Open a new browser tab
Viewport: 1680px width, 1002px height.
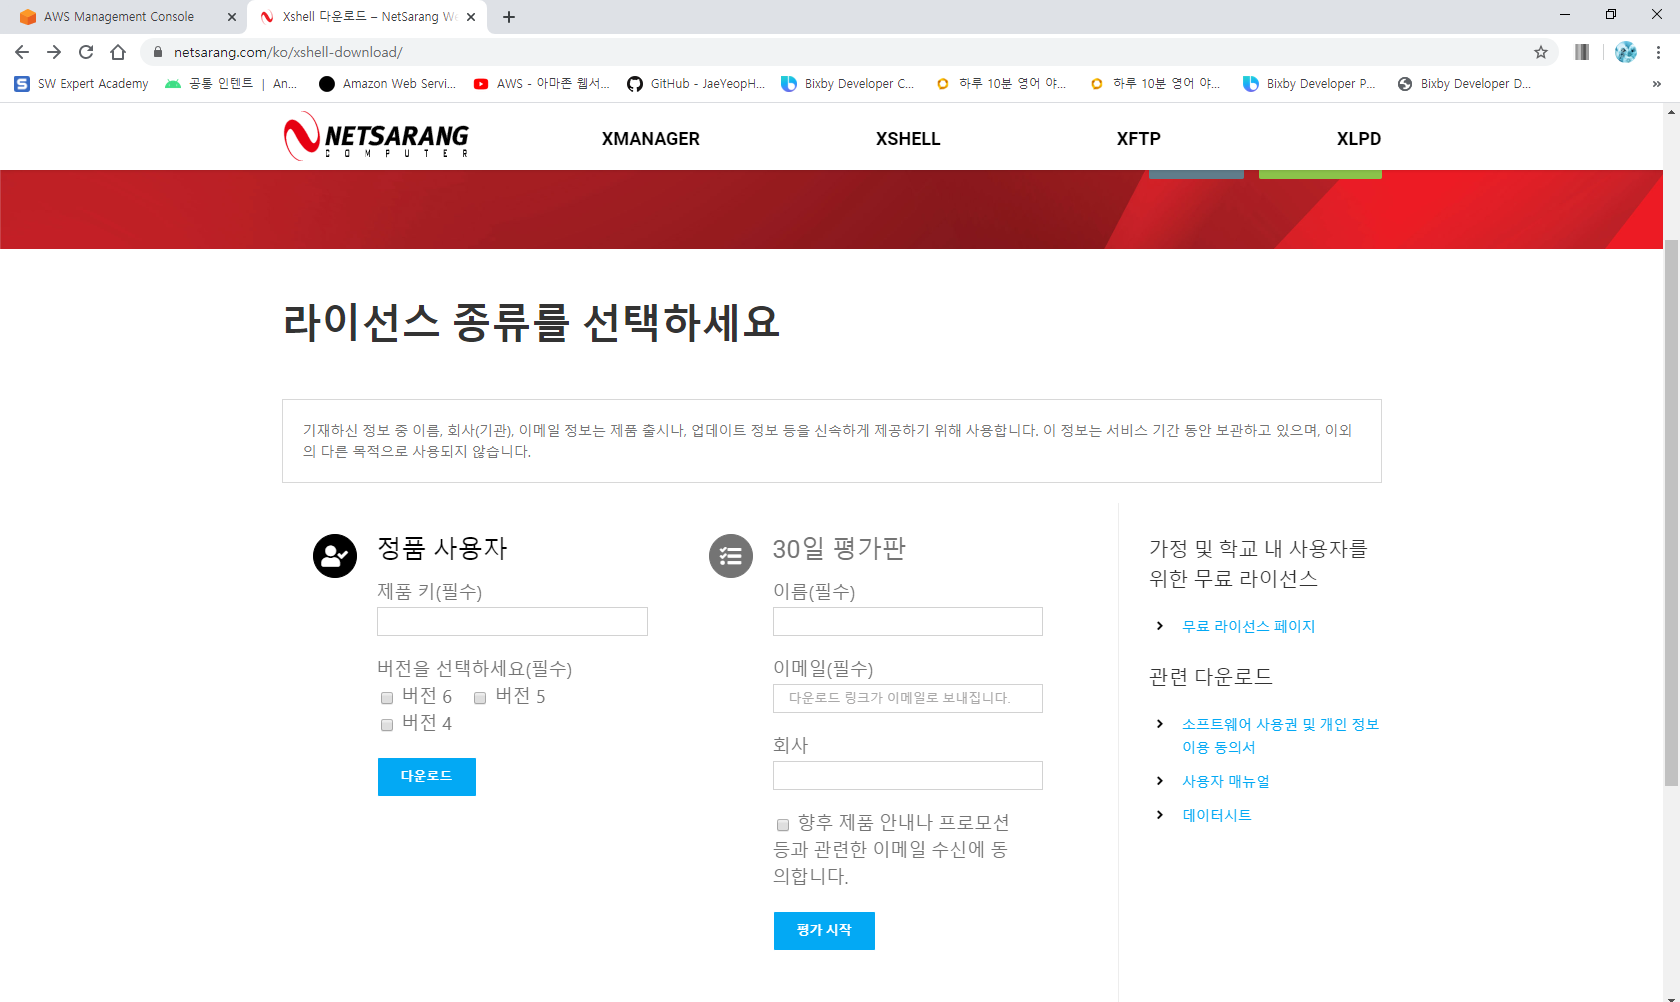509,17
